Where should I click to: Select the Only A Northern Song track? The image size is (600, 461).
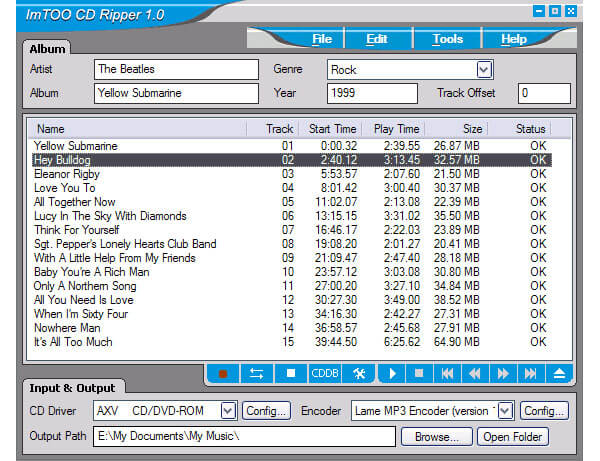292,286
